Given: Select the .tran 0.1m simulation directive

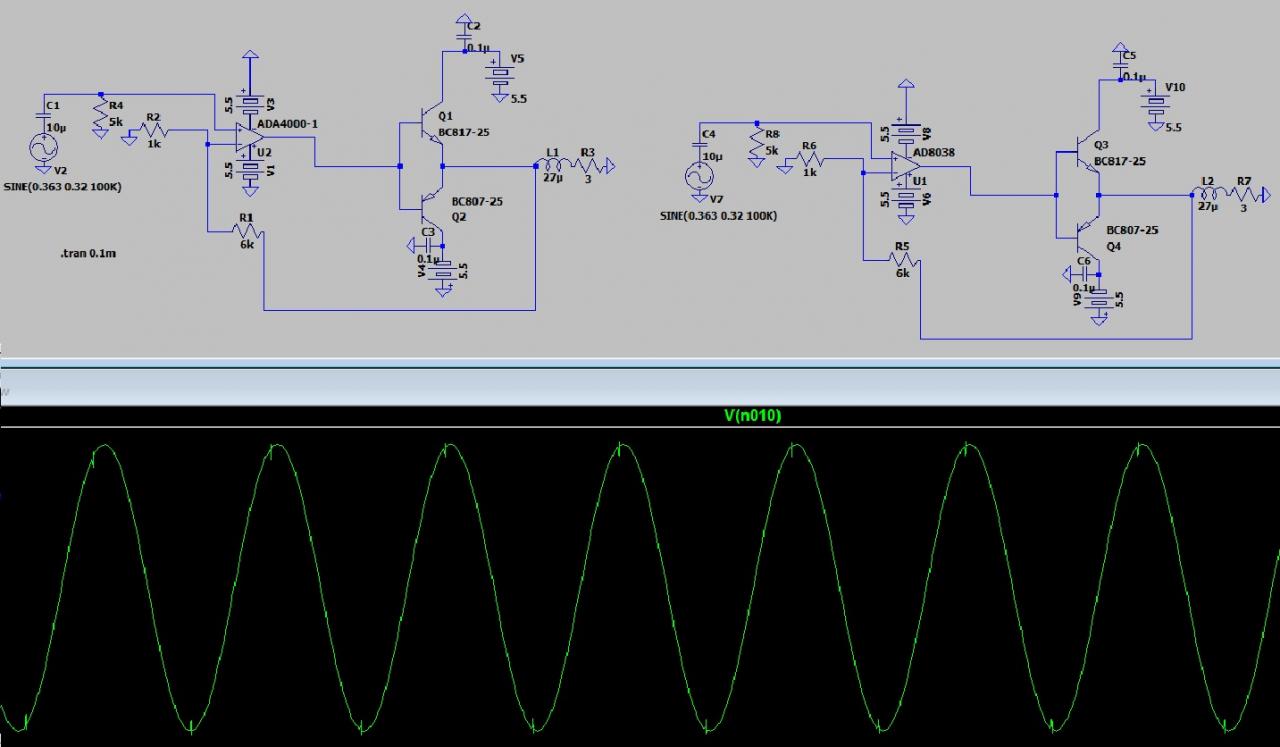Looking at the screenshot, I should pos(88,254).
